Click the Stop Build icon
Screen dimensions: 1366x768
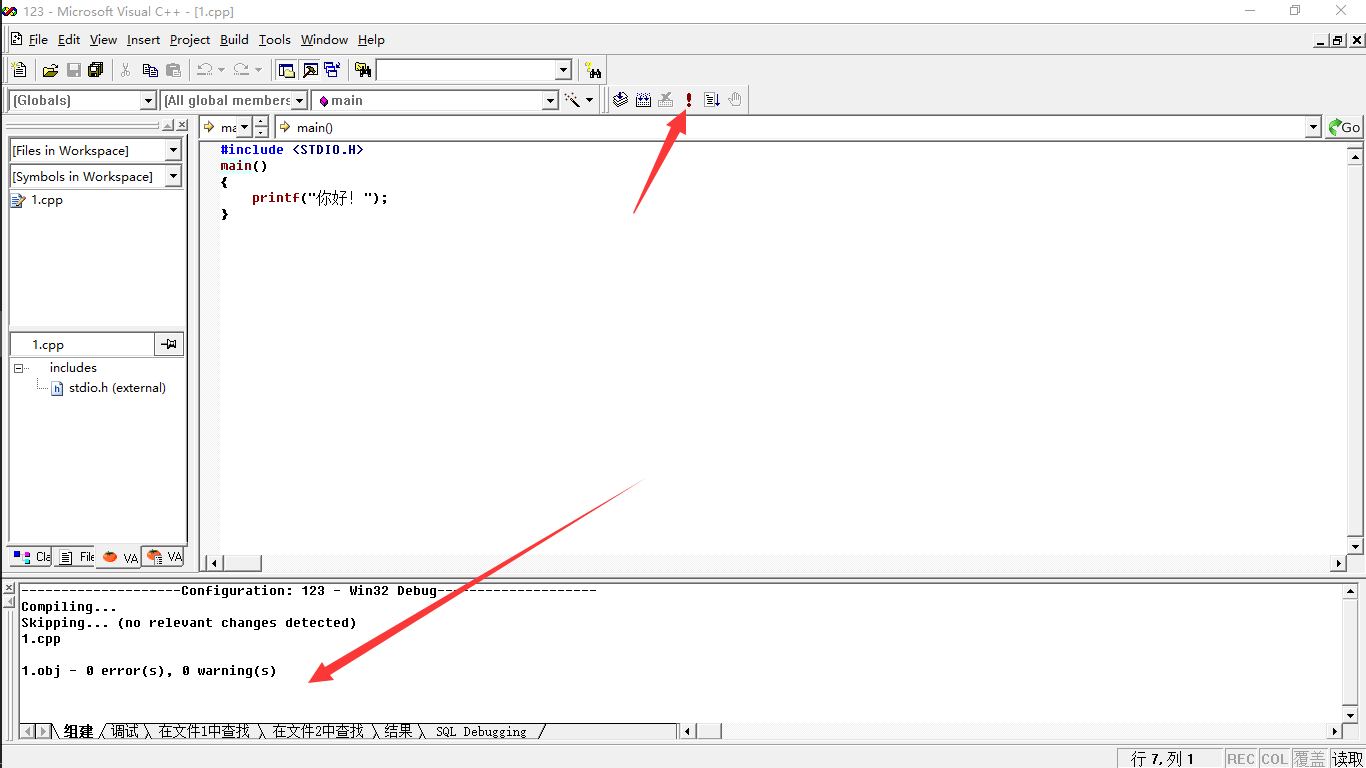666,100
